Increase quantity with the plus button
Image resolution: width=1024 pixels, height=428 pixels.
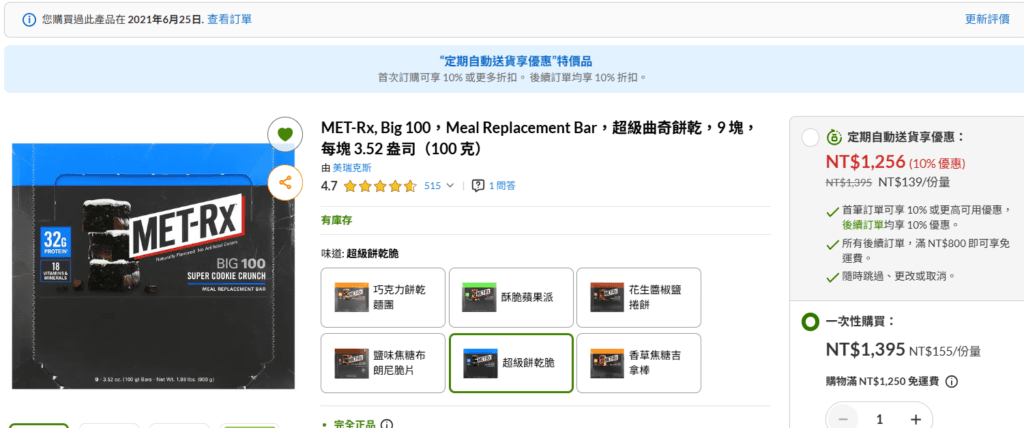pyautogui.click(x=915, y=418)
